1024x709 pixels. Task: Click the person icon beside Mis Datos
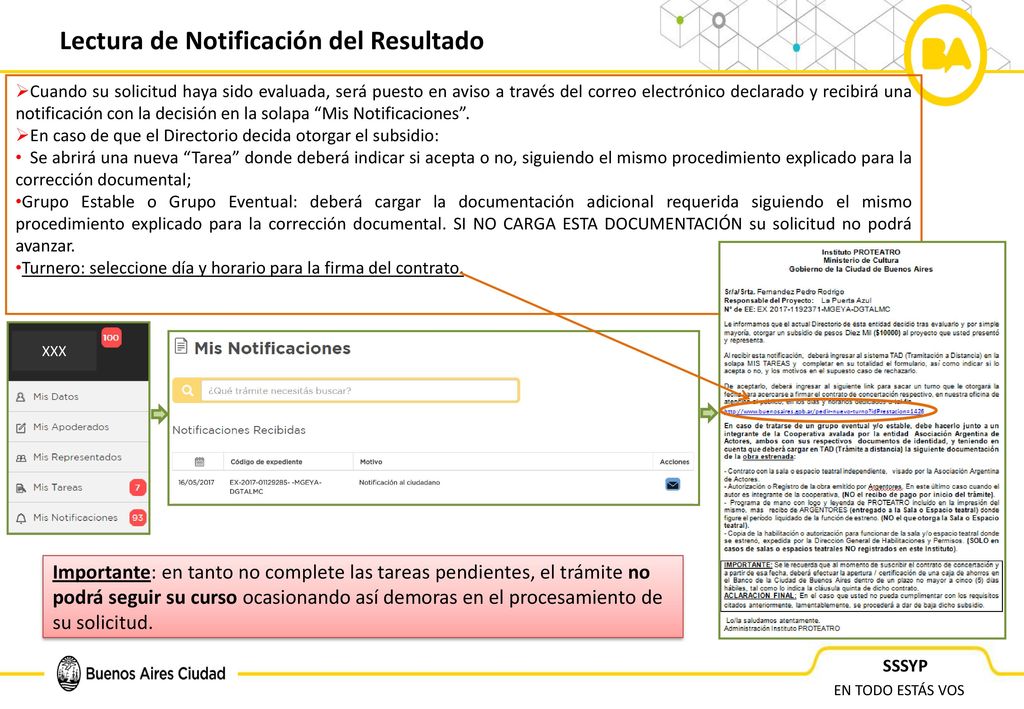tap(21, 397)
